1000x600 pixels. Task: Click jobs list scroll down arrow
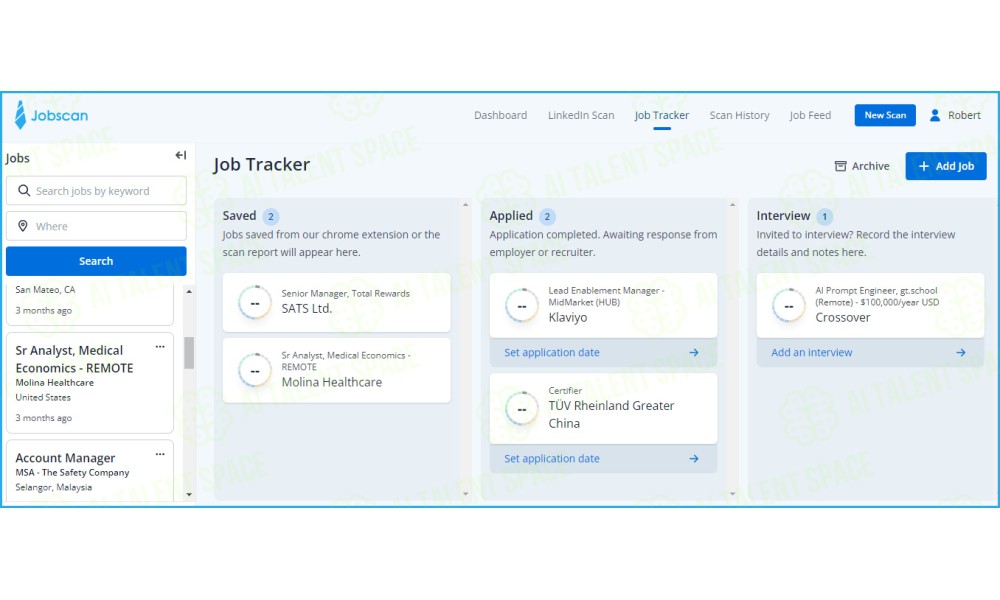click(189, 494)
